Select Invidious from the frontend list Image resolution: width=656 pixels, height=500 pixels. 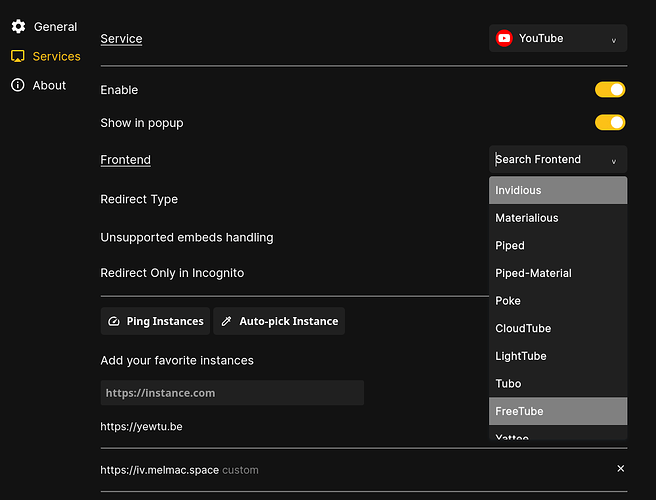pos(558,190)
